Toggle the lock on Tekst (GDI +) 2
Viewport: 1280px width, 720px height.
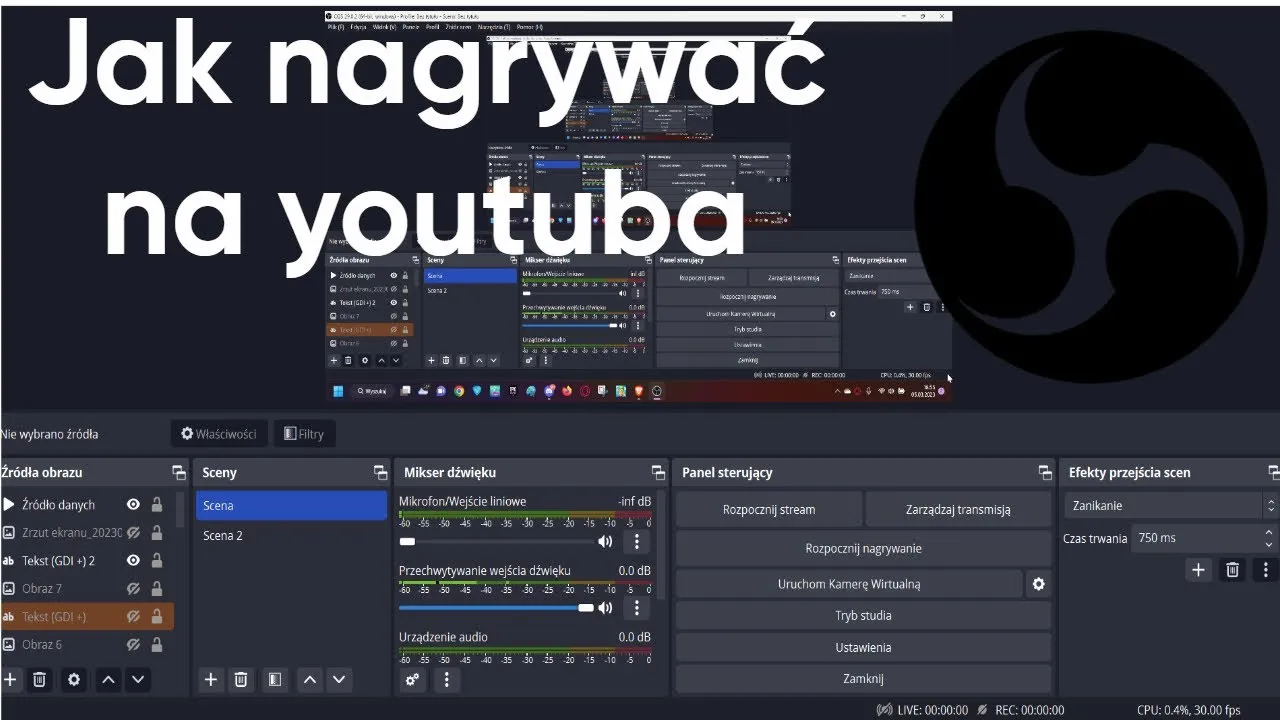(x=157, y=561)
